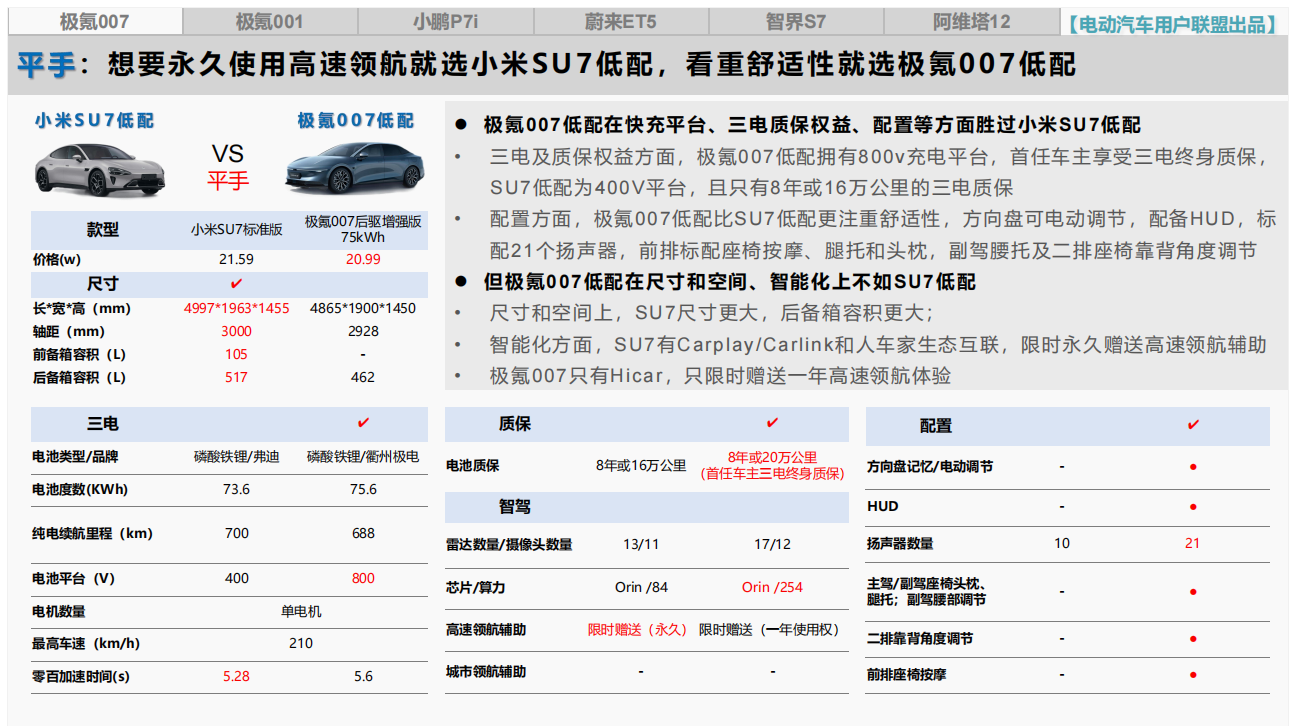The width and height of the screenshot is (1309, 726).
Task: Click the dimensions 4997*1963*1455
Action: click(237, 308)
